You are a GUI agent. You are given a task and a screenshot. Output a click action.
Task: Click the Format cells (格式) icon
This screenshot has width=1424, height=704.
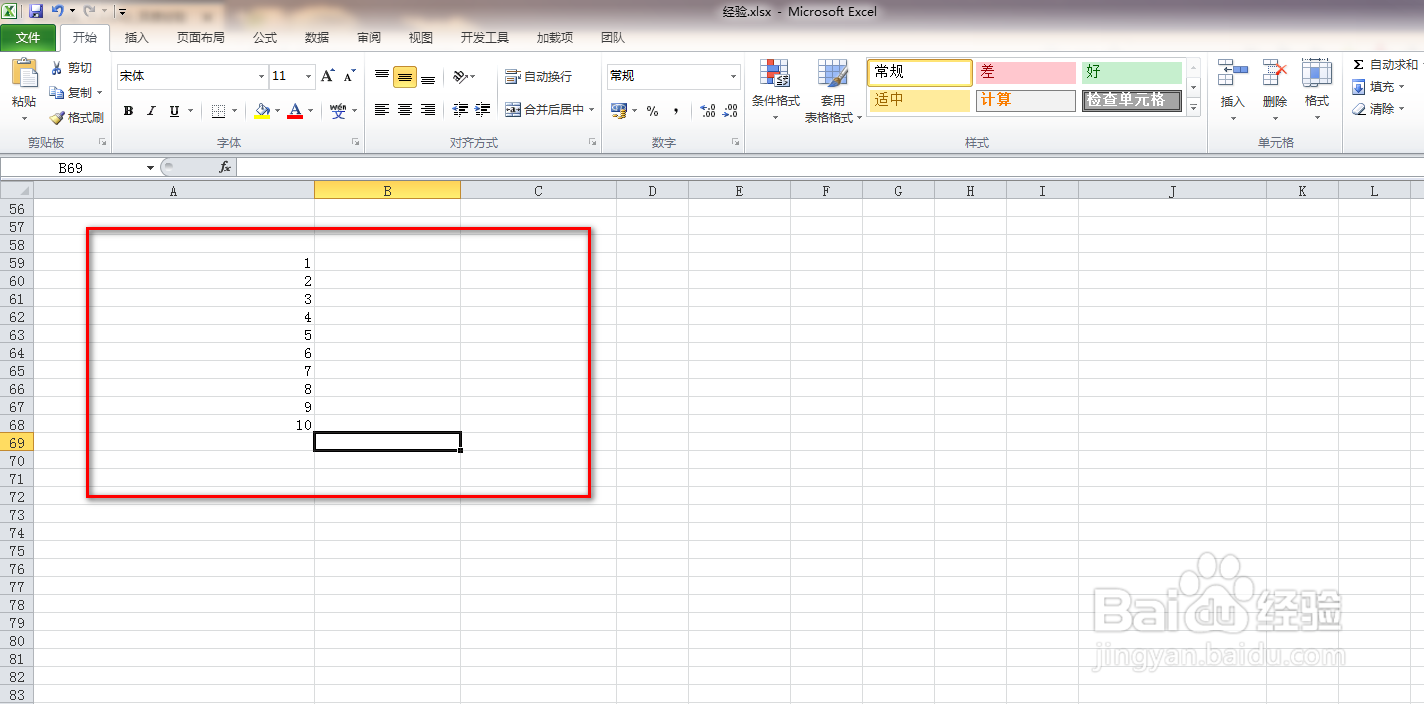point(1317,73)
